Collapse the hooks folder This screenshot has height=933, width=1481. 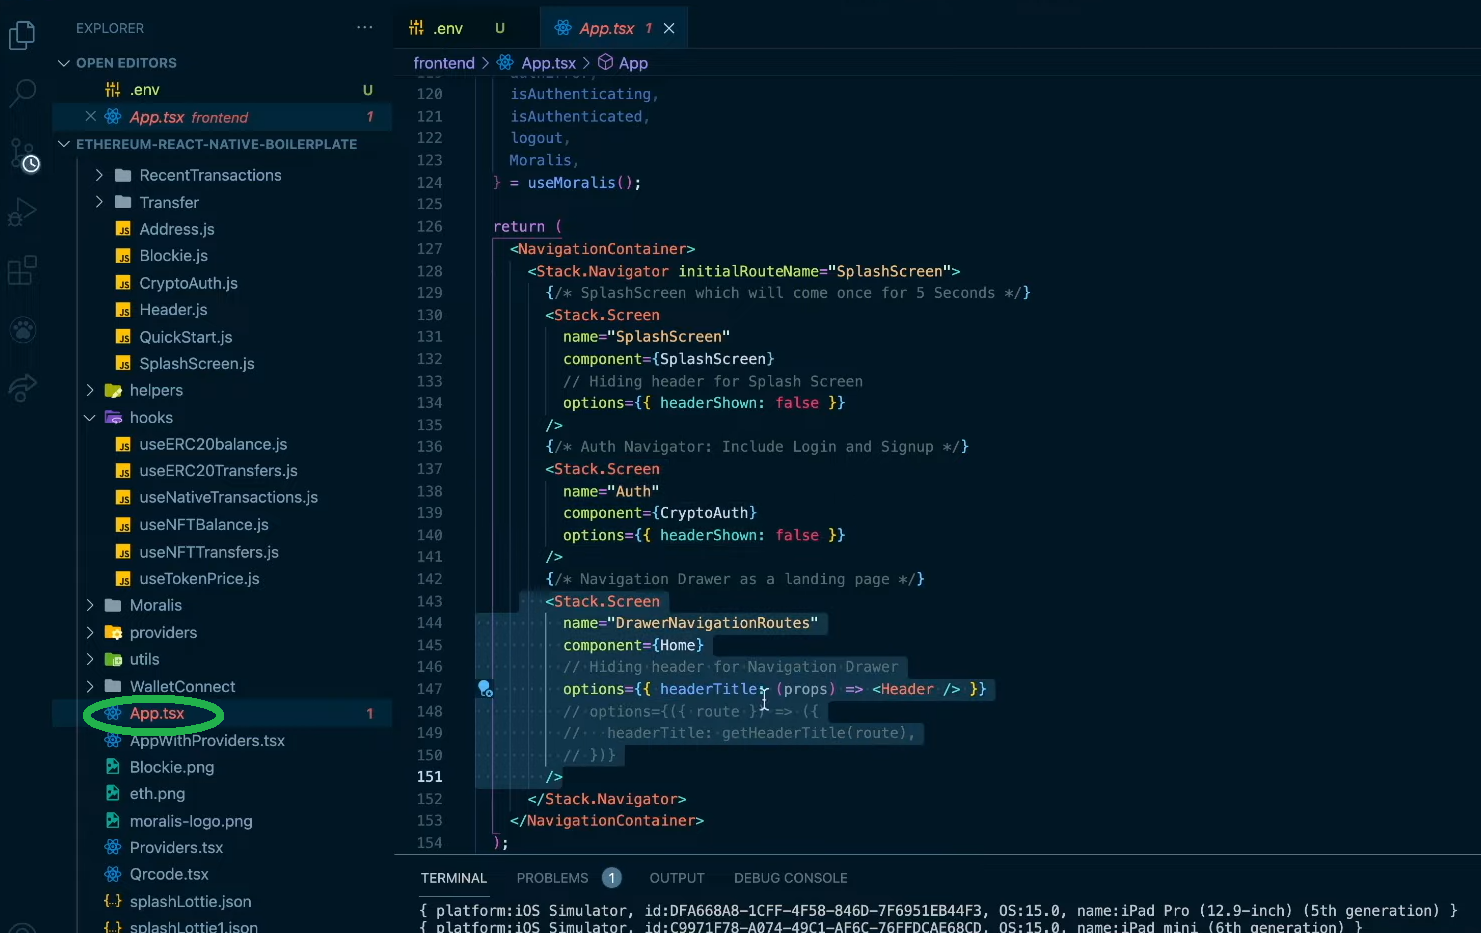point(90,418)
